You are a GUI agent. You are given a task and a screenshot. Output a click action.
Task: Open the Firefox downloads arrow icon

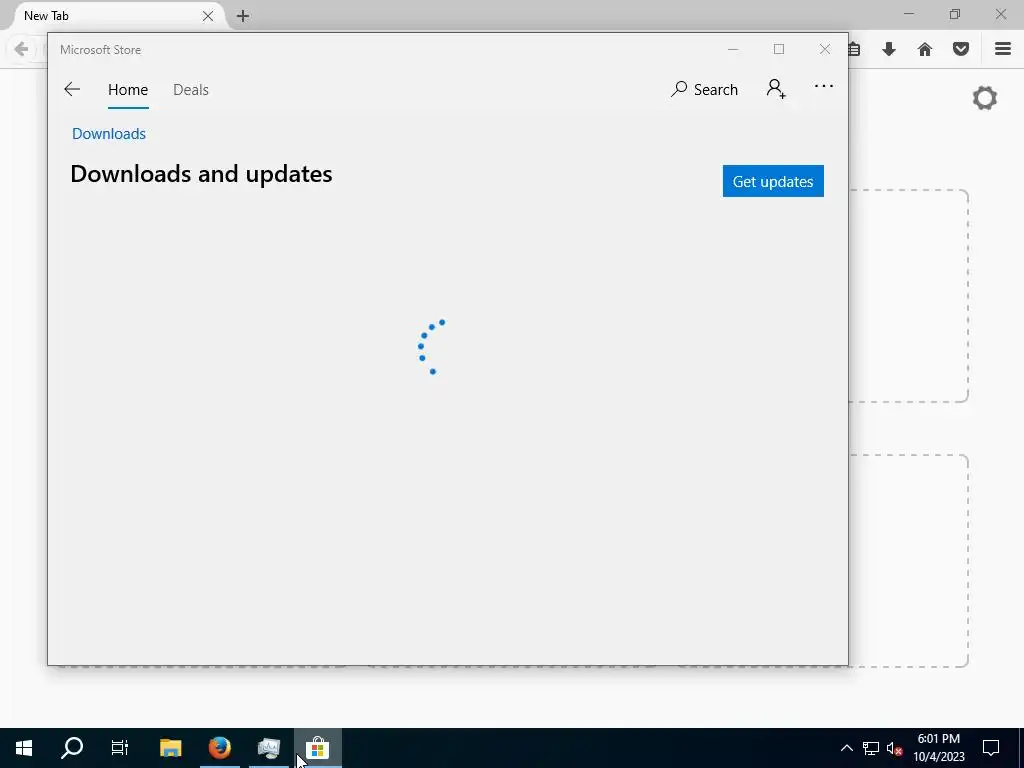[889, 49]
